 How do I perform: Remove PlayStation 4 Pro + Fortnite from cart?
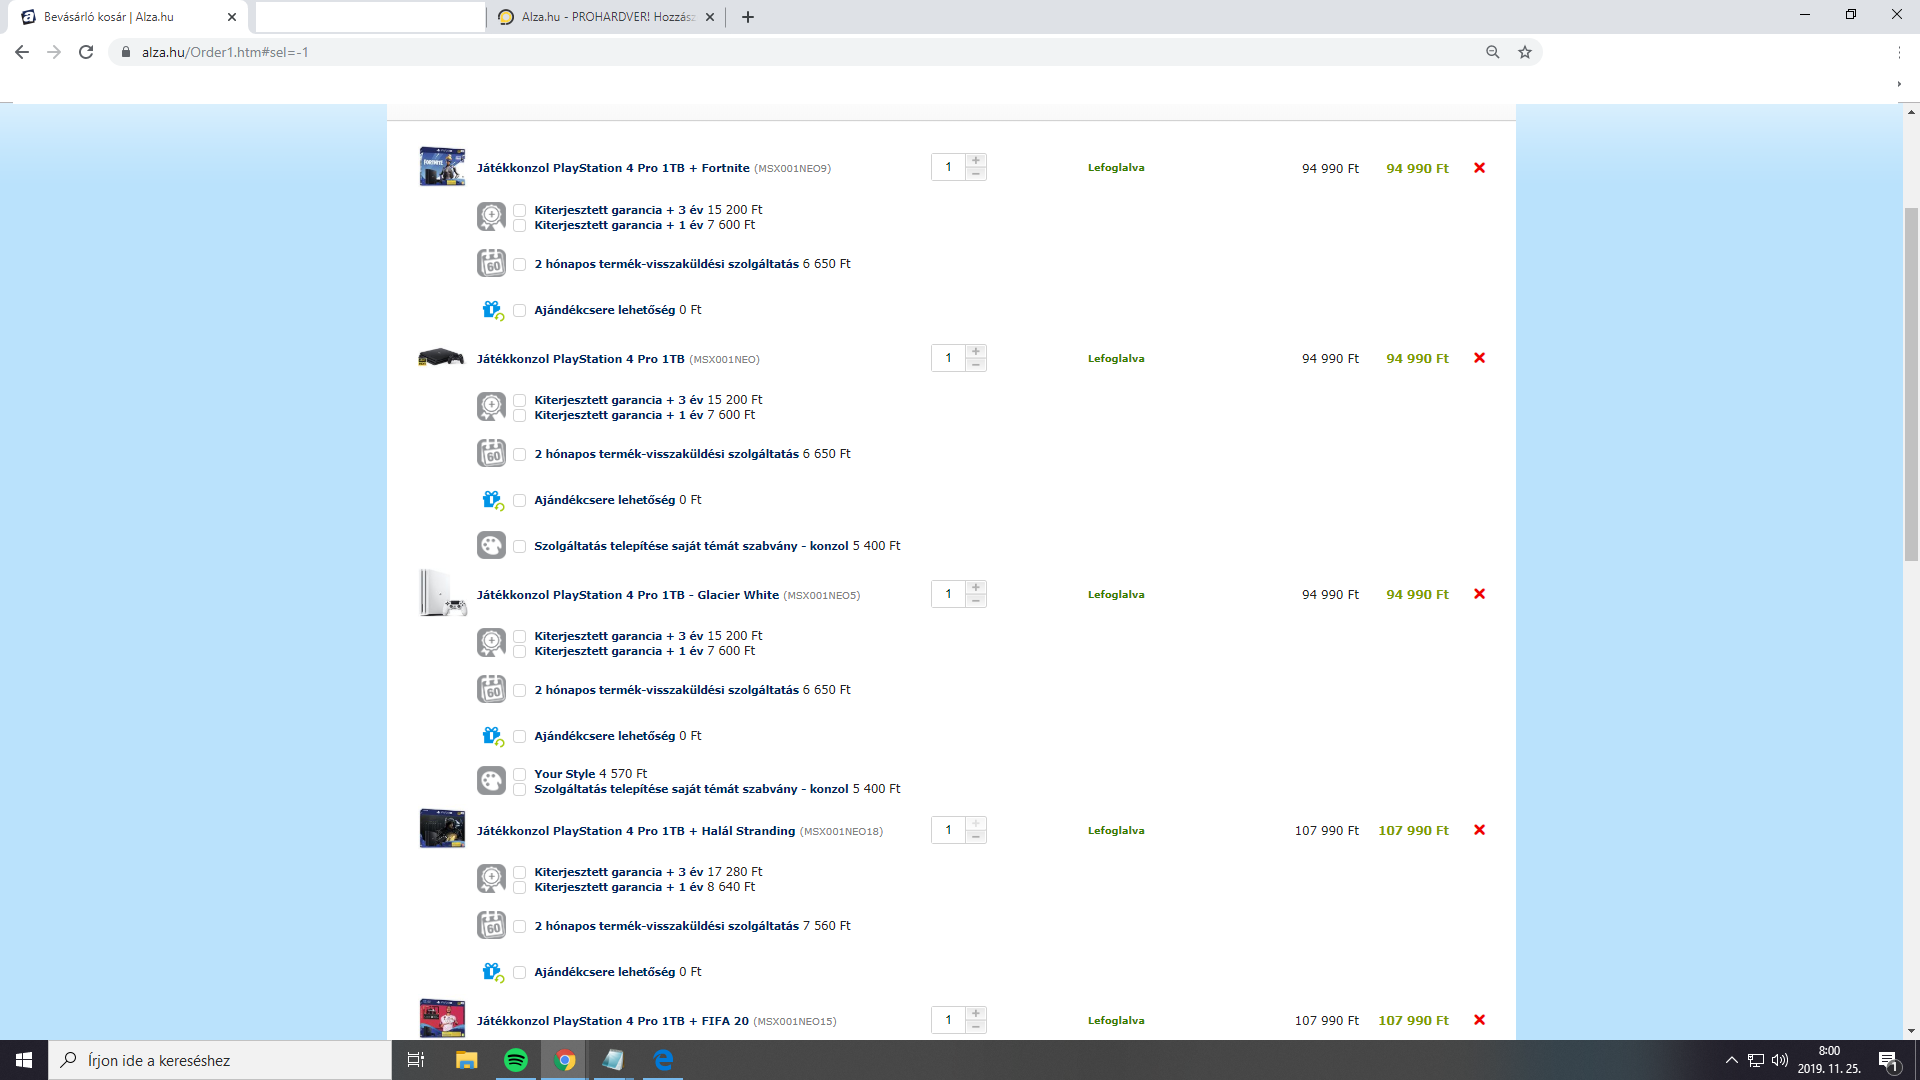click(1479, 168)
